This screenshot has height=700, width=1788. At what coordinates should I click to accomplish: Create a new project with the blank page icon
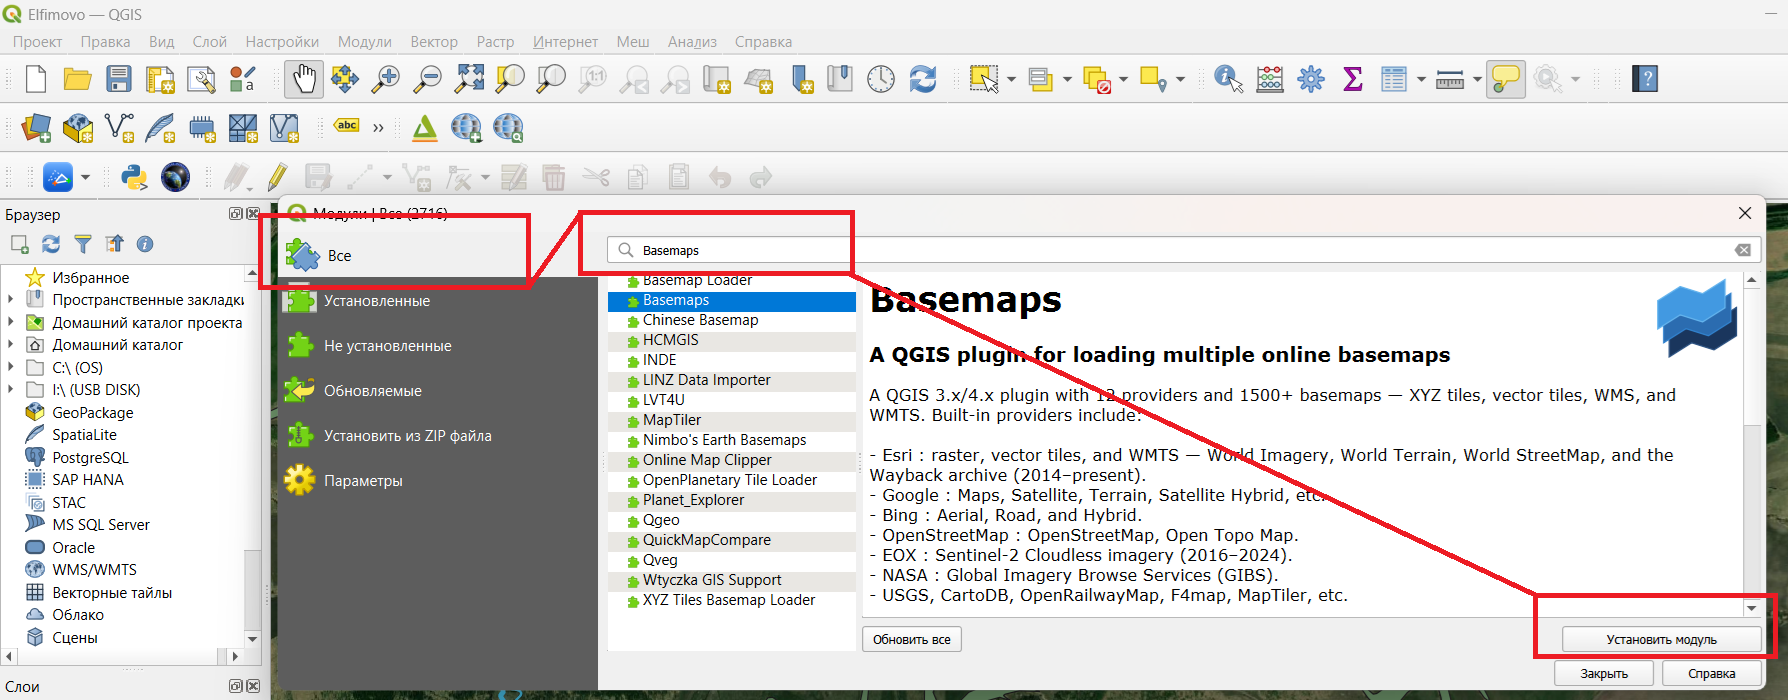point(36,79)
